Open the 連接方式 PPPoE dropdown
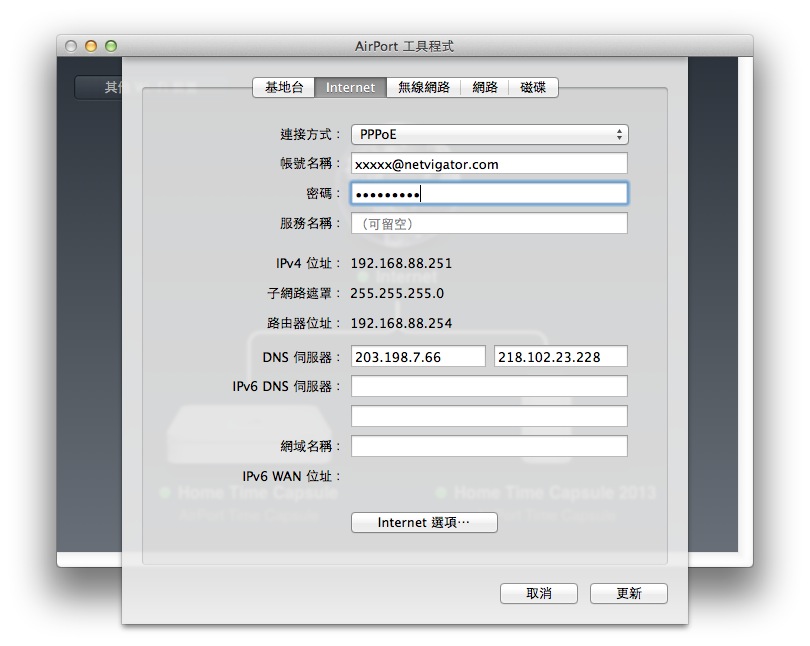810x646 pixels. click(489, 134)
